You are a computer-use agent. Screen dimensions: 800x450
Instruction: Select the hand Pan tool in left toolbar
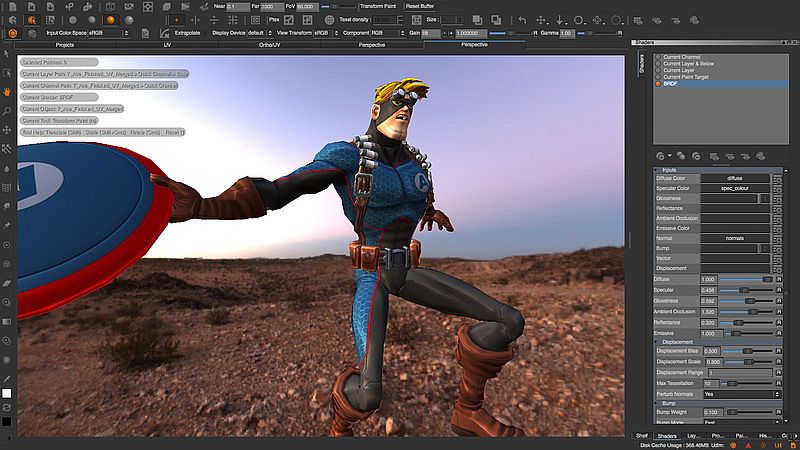coord(6,90)
